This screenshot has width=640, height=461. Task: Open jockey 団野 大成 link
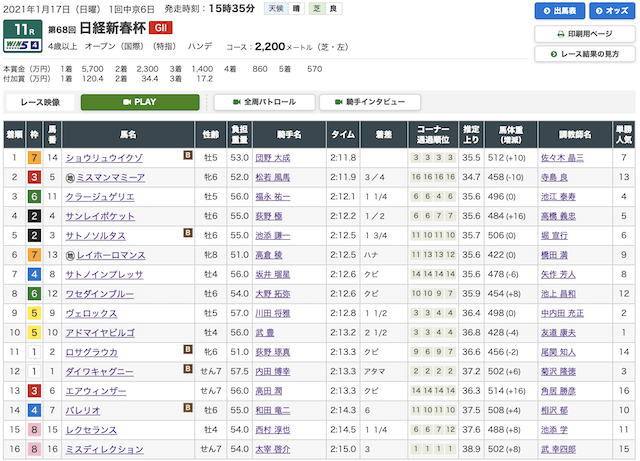pos(273,158)
